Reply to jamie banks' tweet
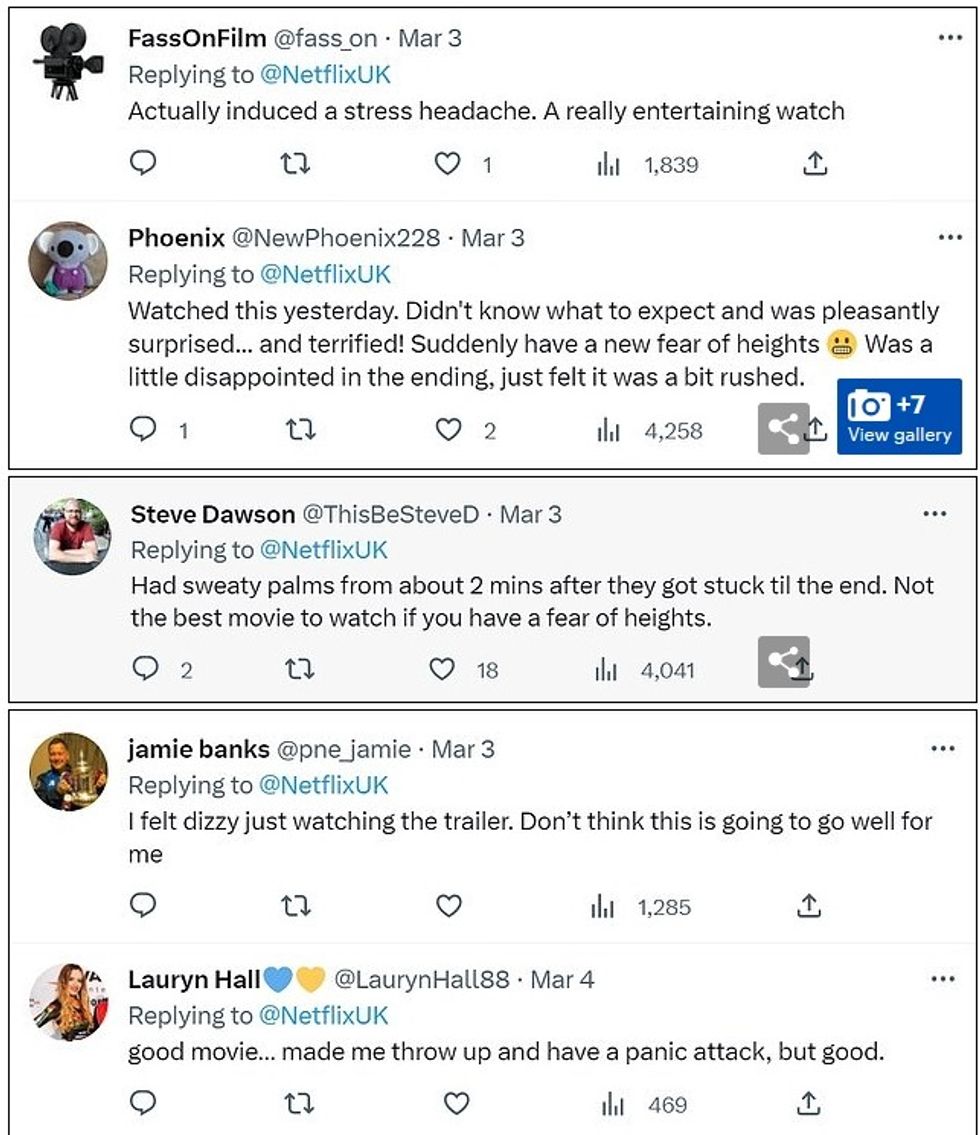This screenshot has height=1135, width=980. [x=144, y=906]
